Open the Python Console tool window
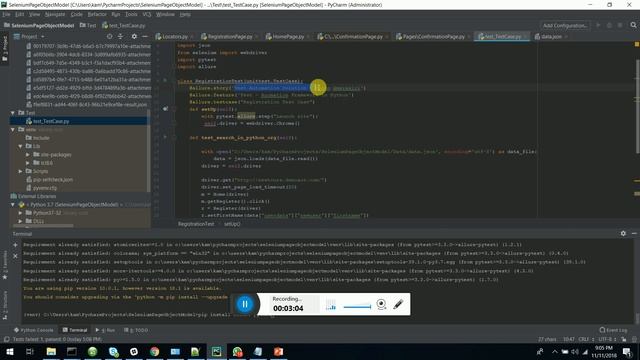Viewport: 640px width, 360px height. [33, 330]
